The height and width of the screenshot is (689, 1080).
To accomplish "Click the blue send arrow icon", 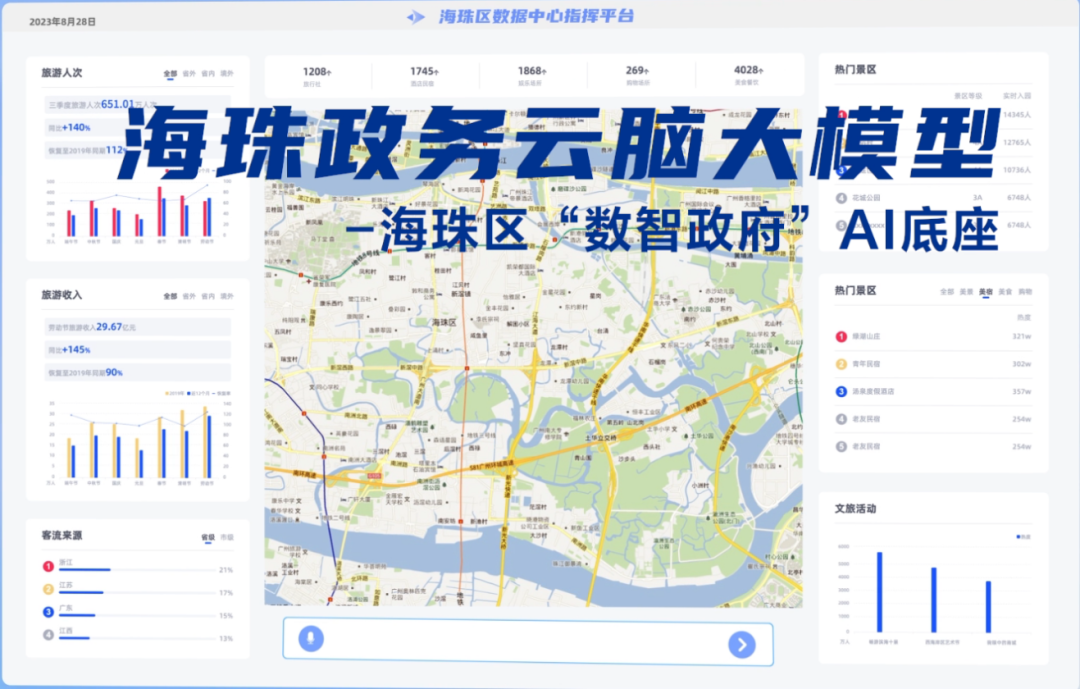I will point(741,645).
